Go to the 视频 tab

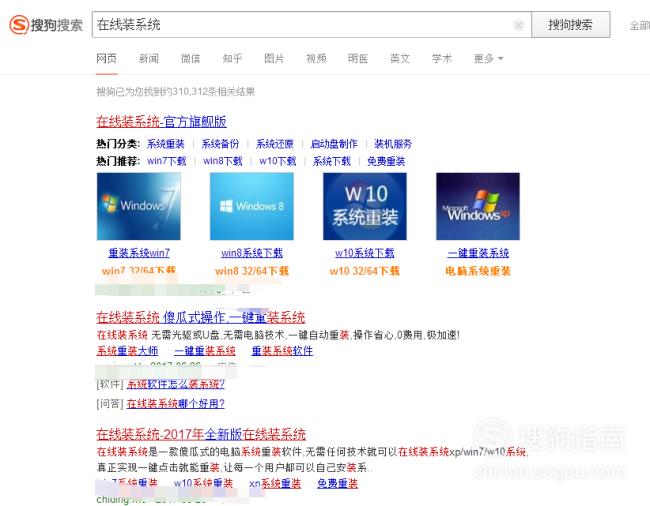click(x=316, y=58)
